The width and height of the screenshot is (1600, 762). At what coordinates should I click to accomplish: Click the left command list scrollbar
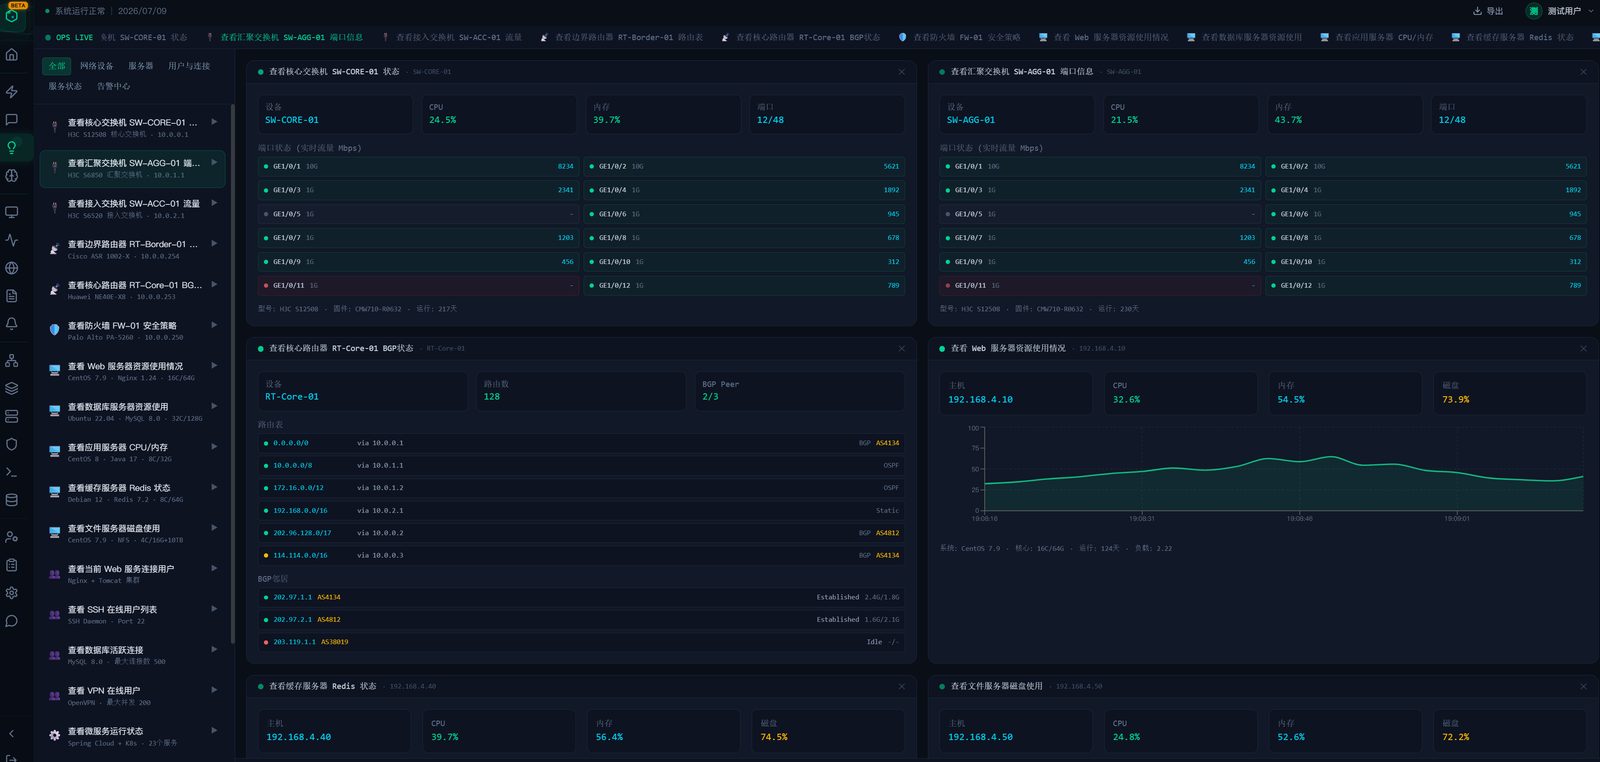[x=232, y=373]
